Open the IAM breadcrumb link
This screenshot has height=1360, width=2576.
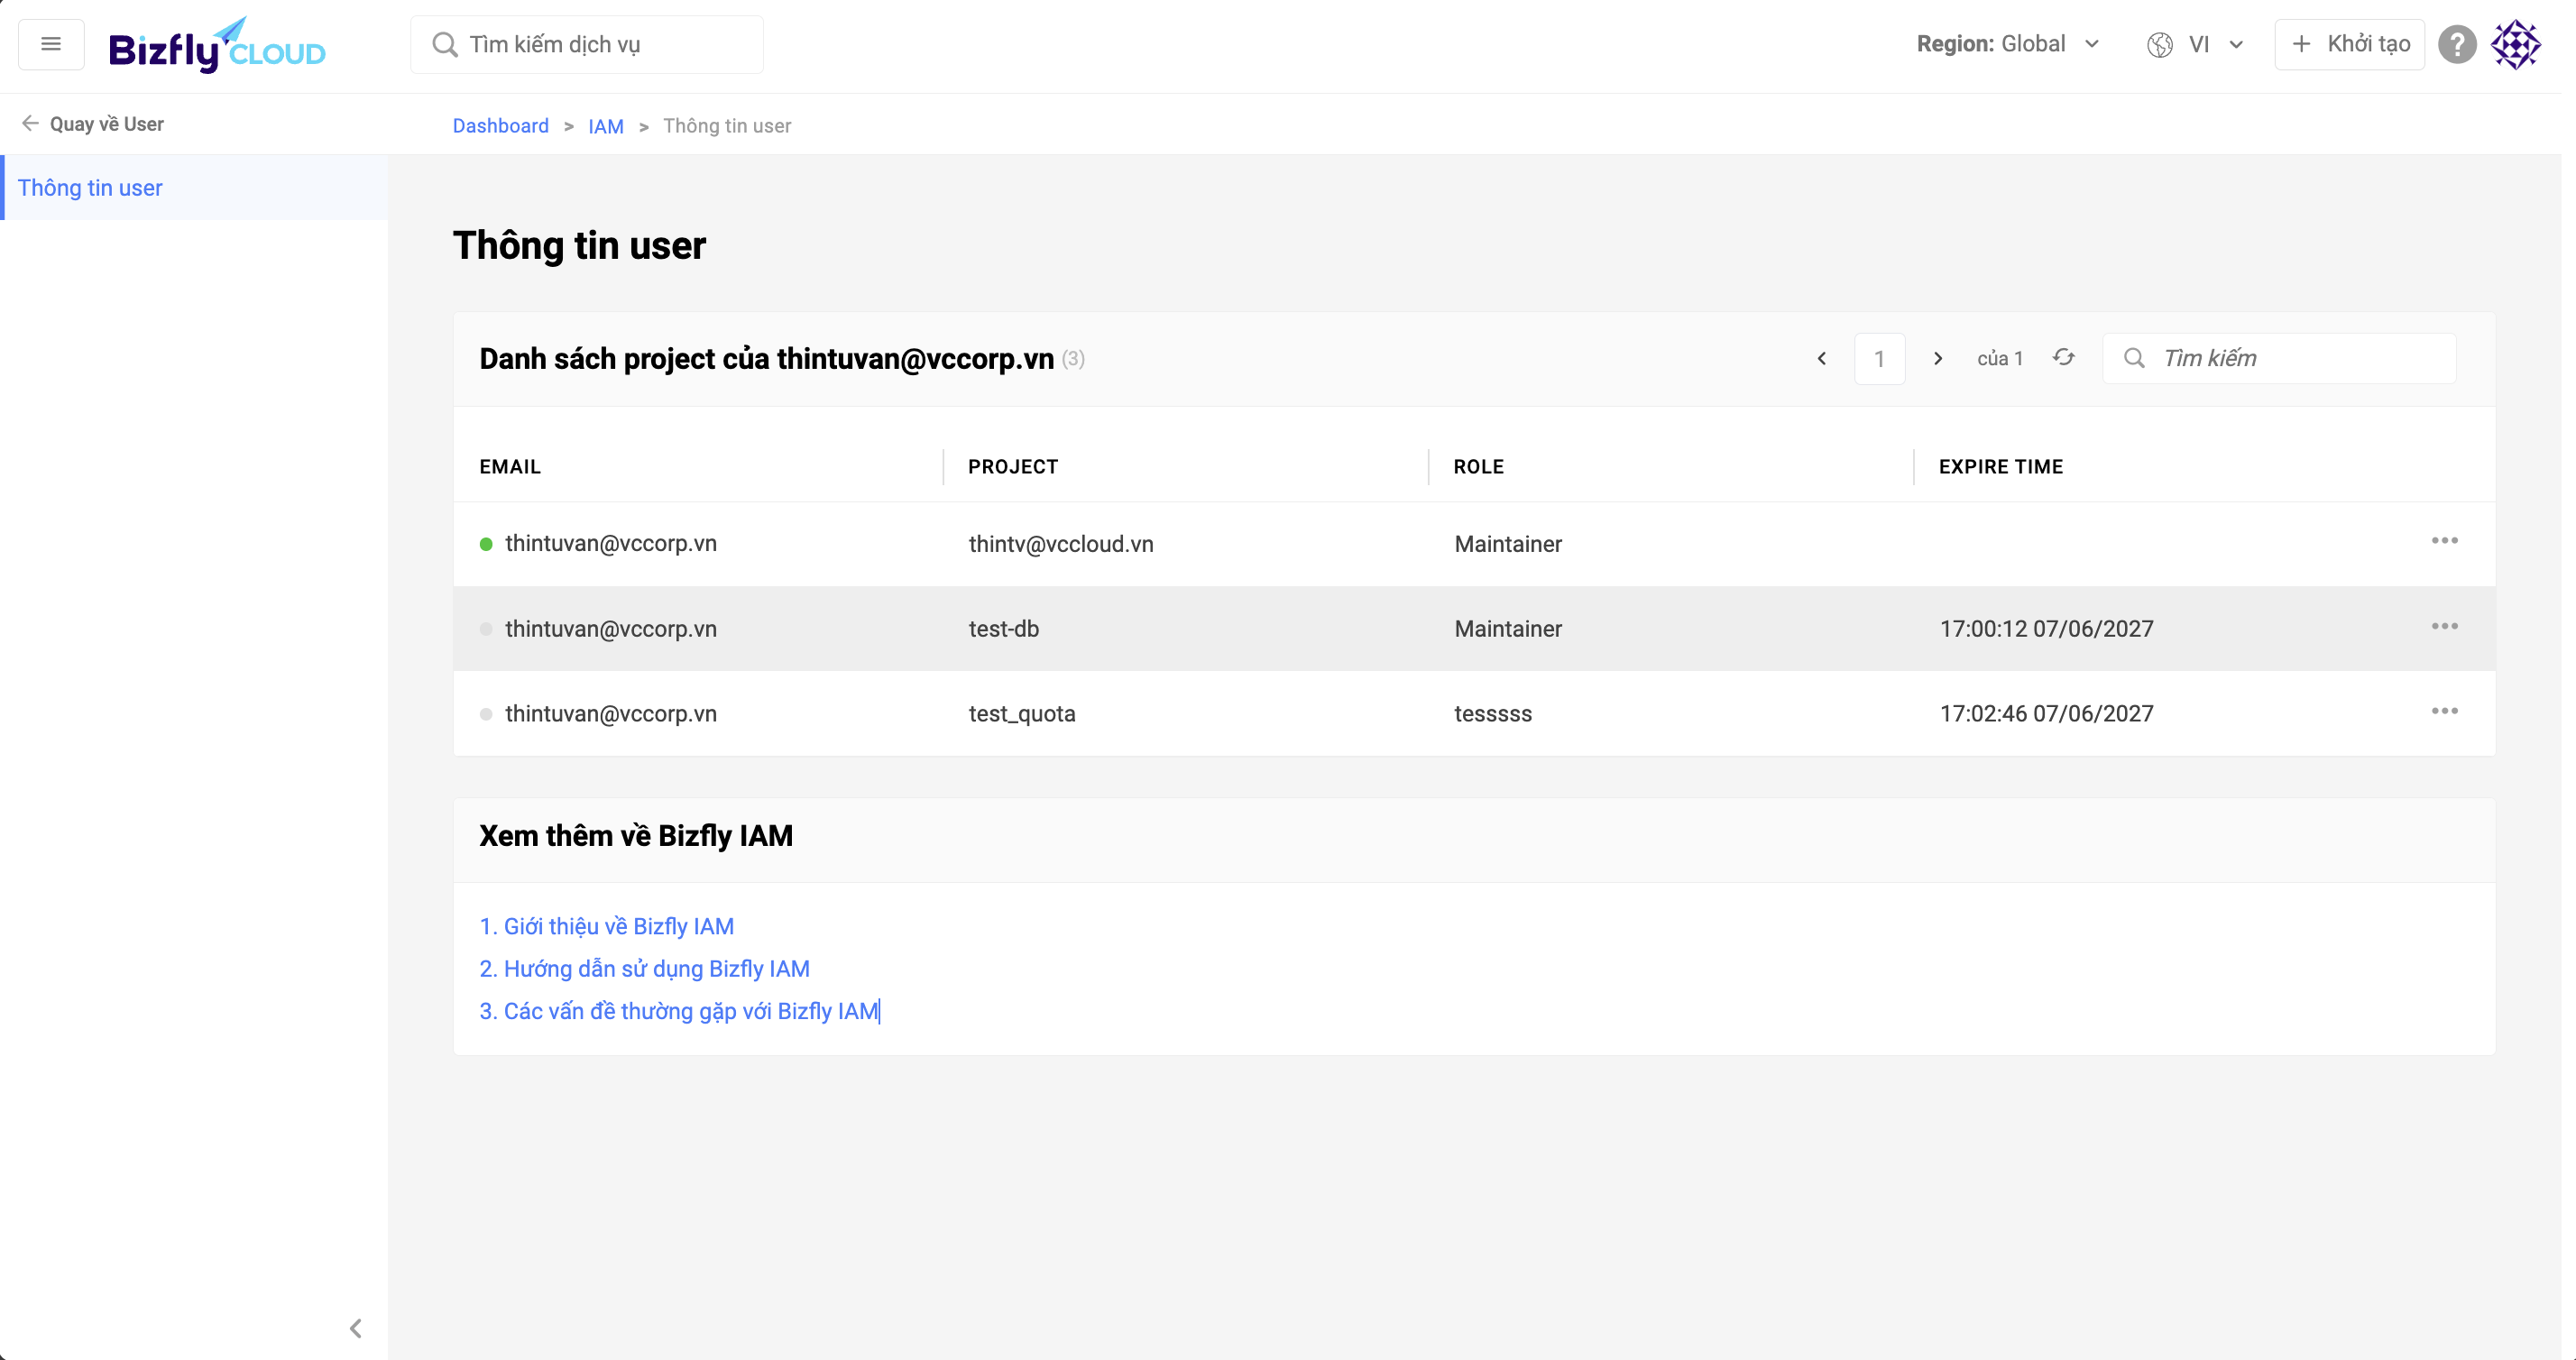(x=605, y=126)
